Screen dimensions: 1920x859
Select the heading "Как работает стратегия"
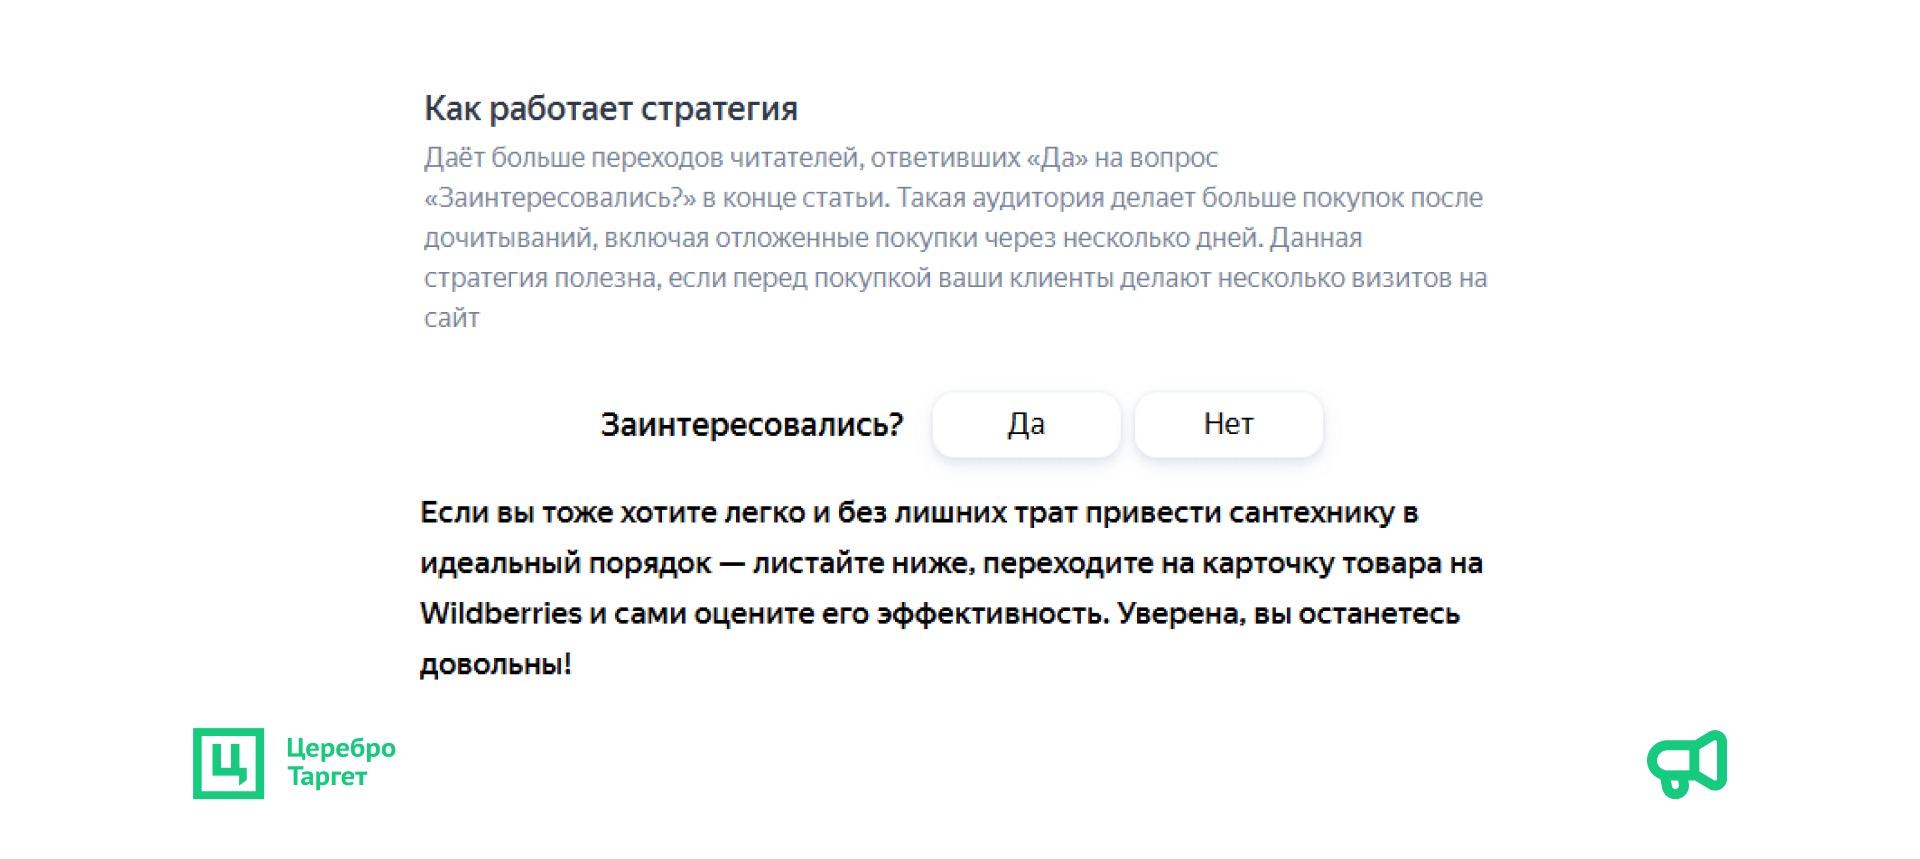pyautogui.click(x=610, y=108)
